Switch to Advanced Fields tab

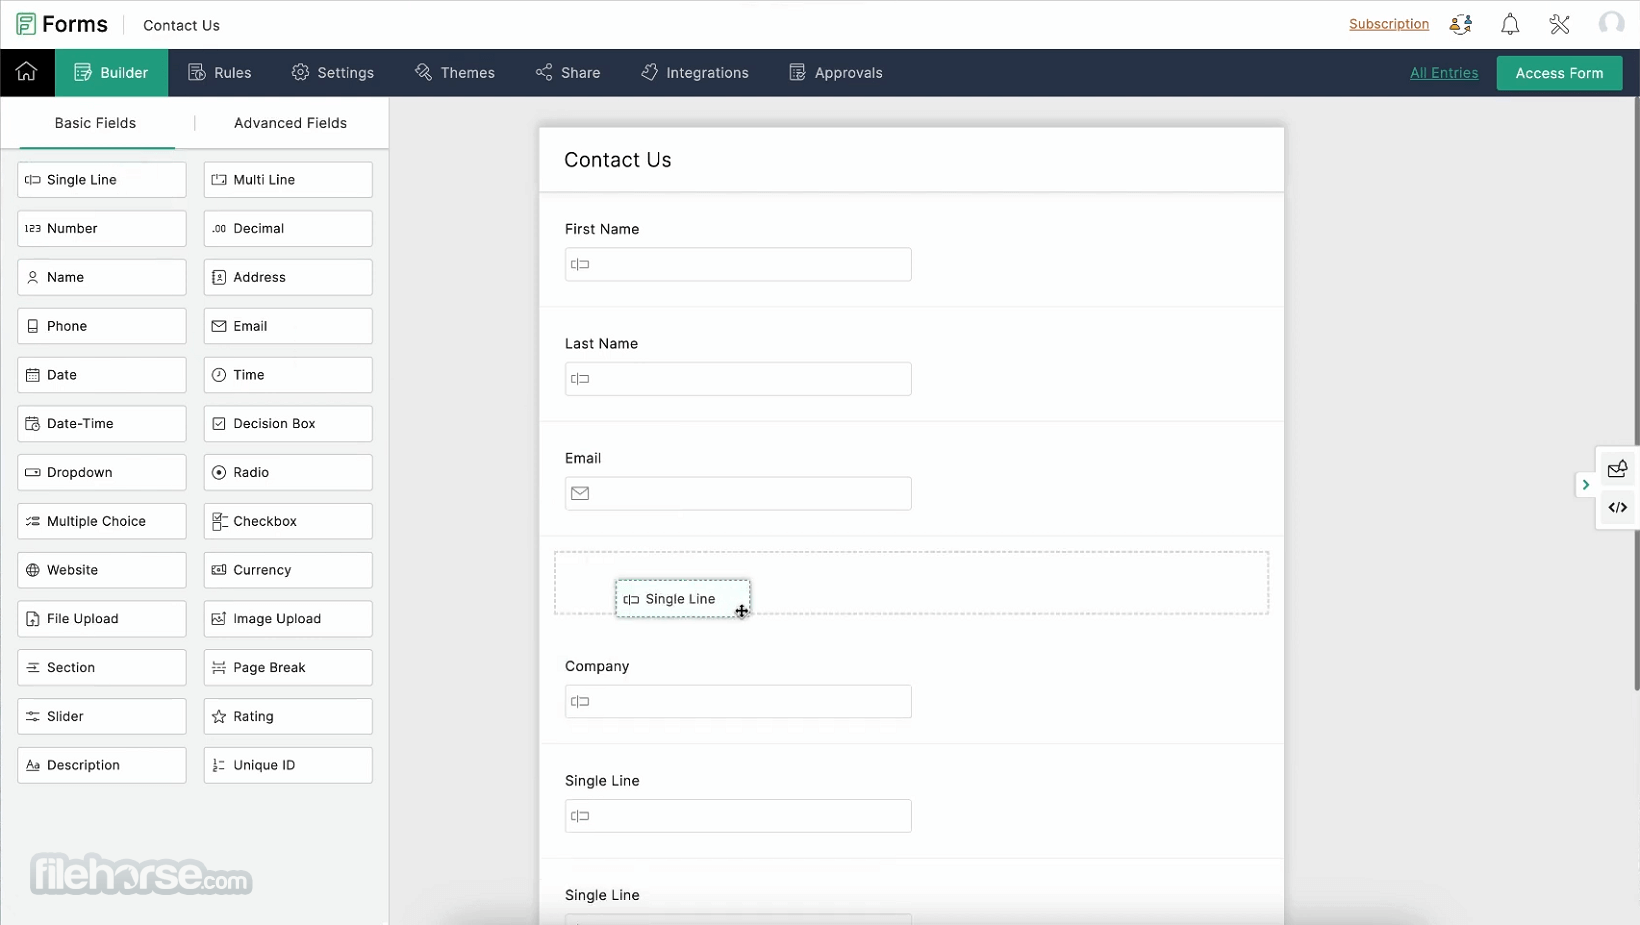point(290,123)
